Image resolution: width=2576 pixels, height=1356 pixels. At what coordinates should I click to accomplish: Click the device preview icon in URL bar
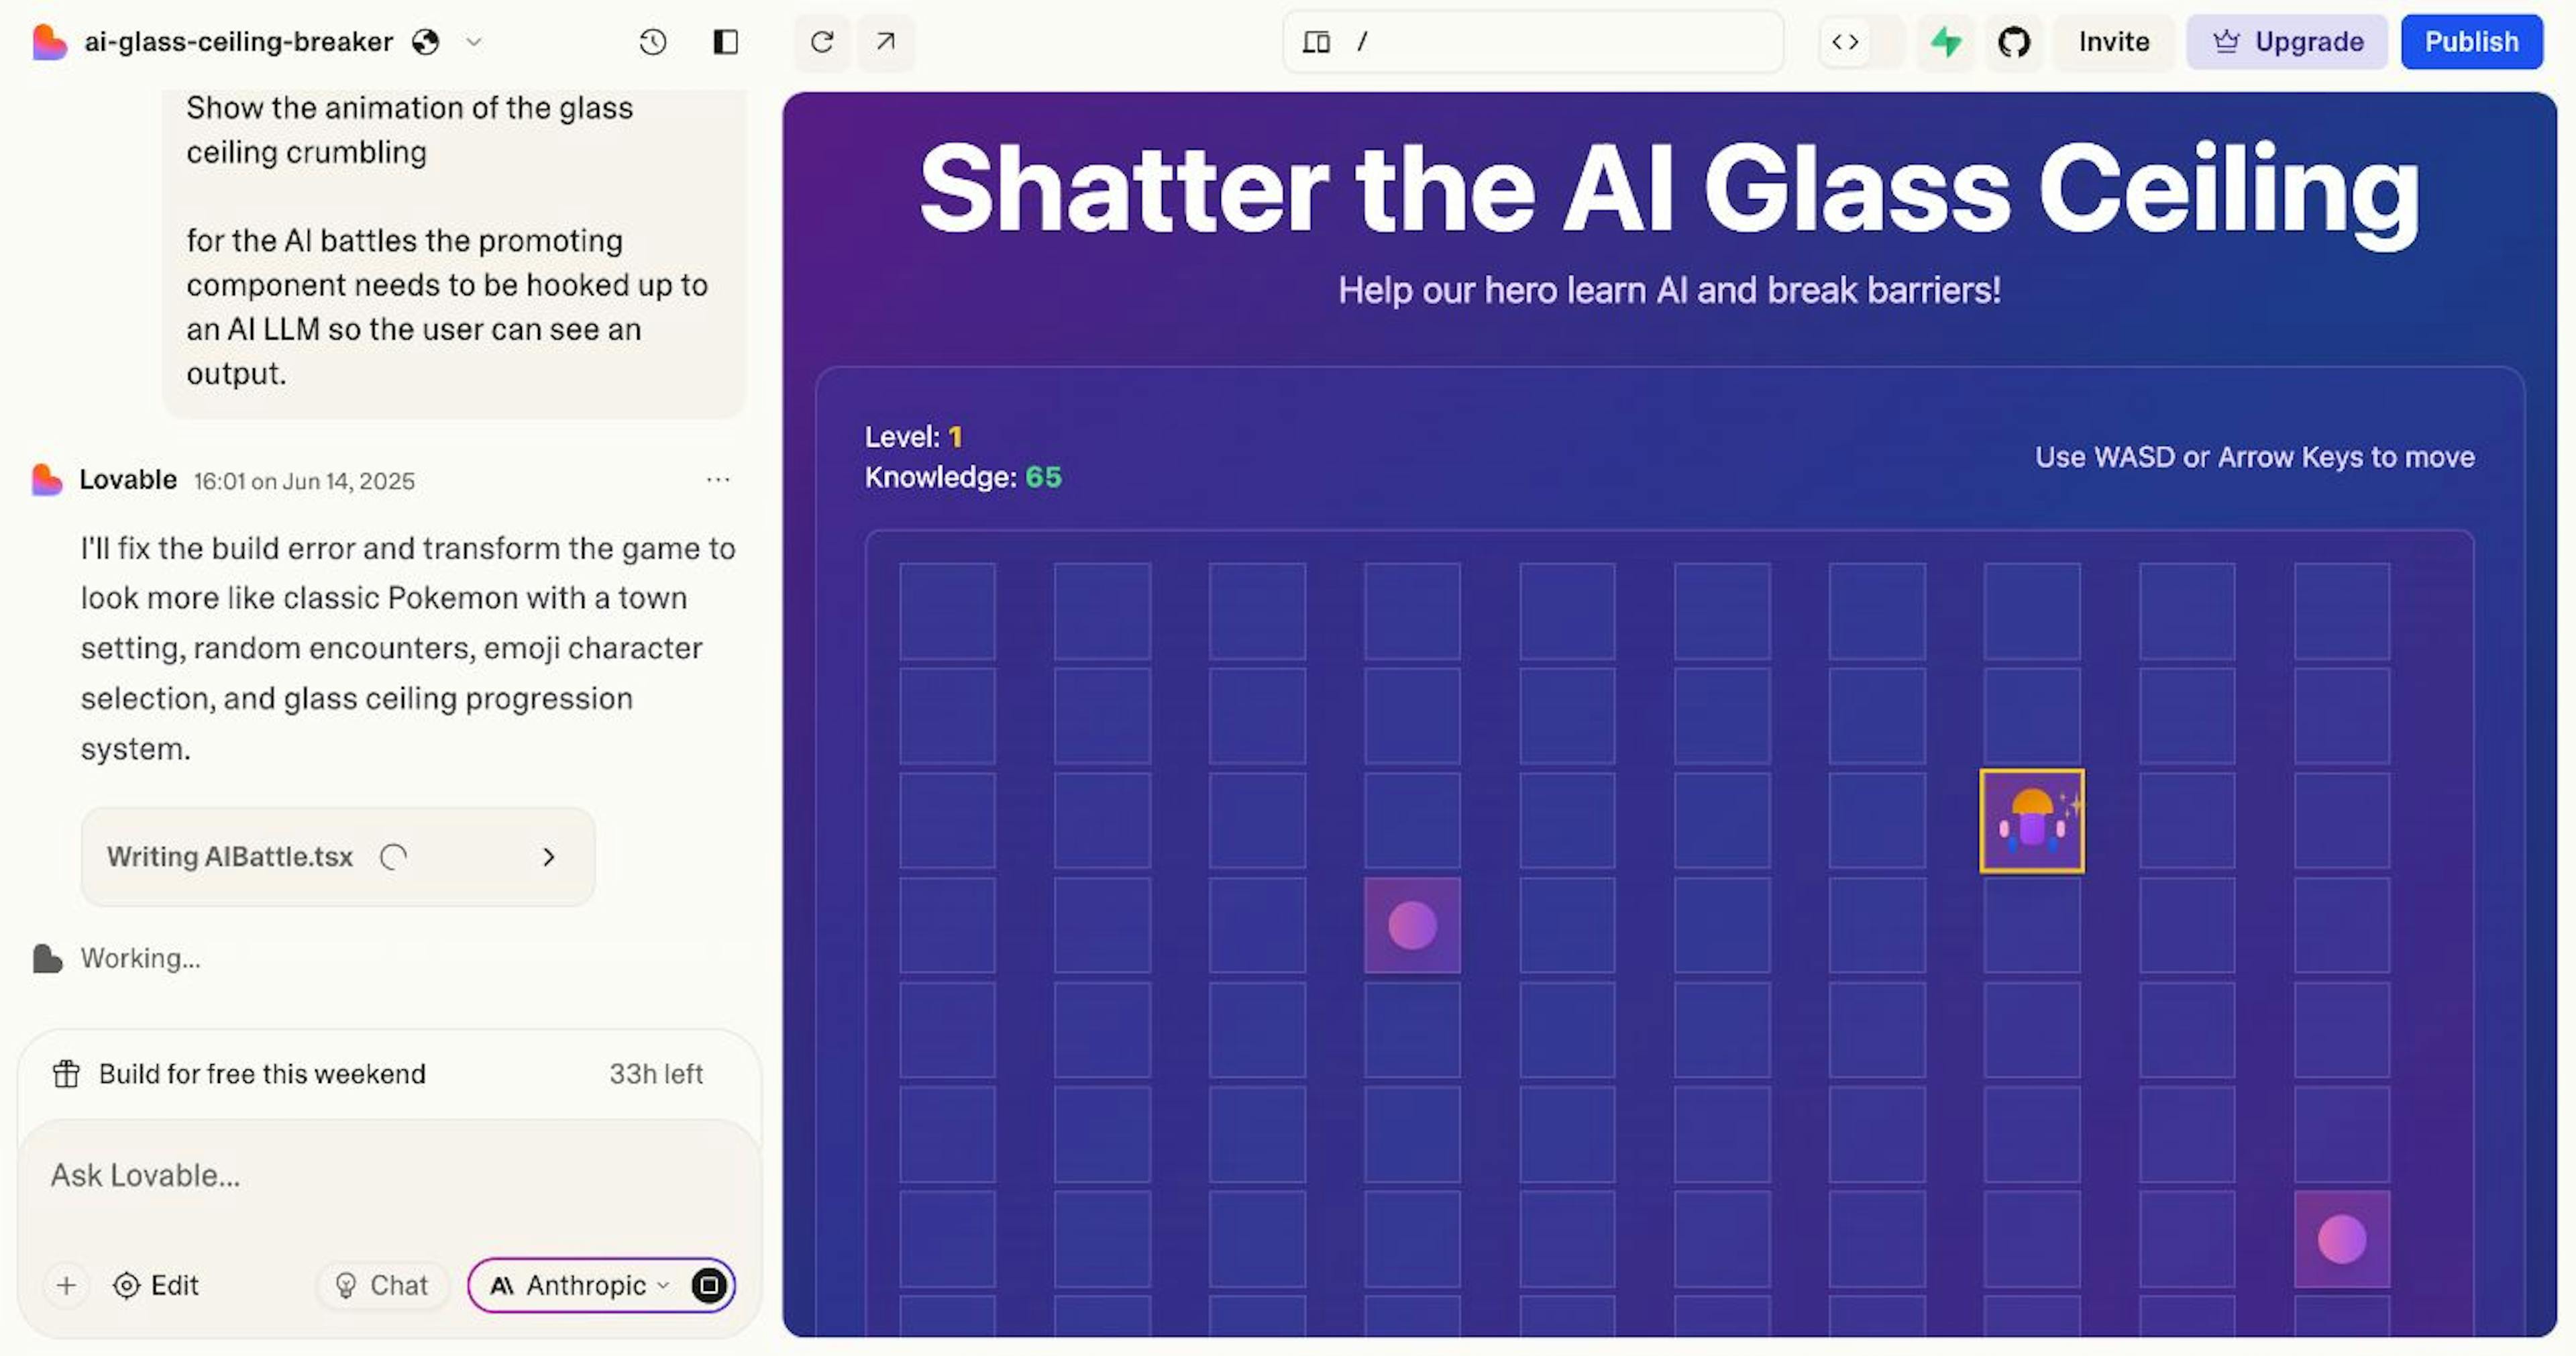(1316, 42)
